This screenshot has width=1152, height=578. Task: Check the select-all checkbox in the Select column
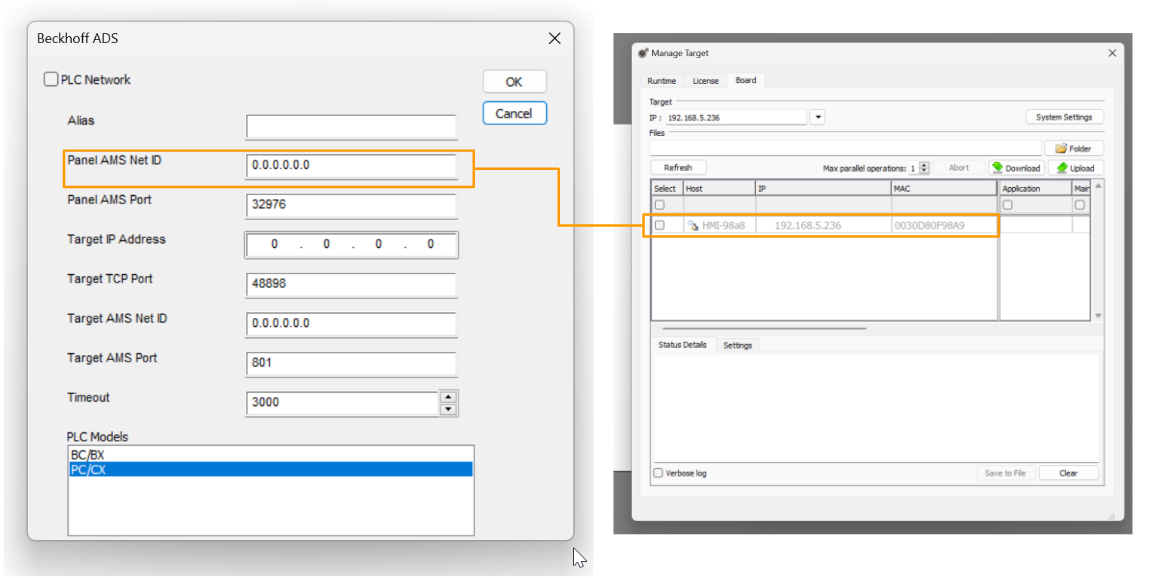(x=658, y=203)
